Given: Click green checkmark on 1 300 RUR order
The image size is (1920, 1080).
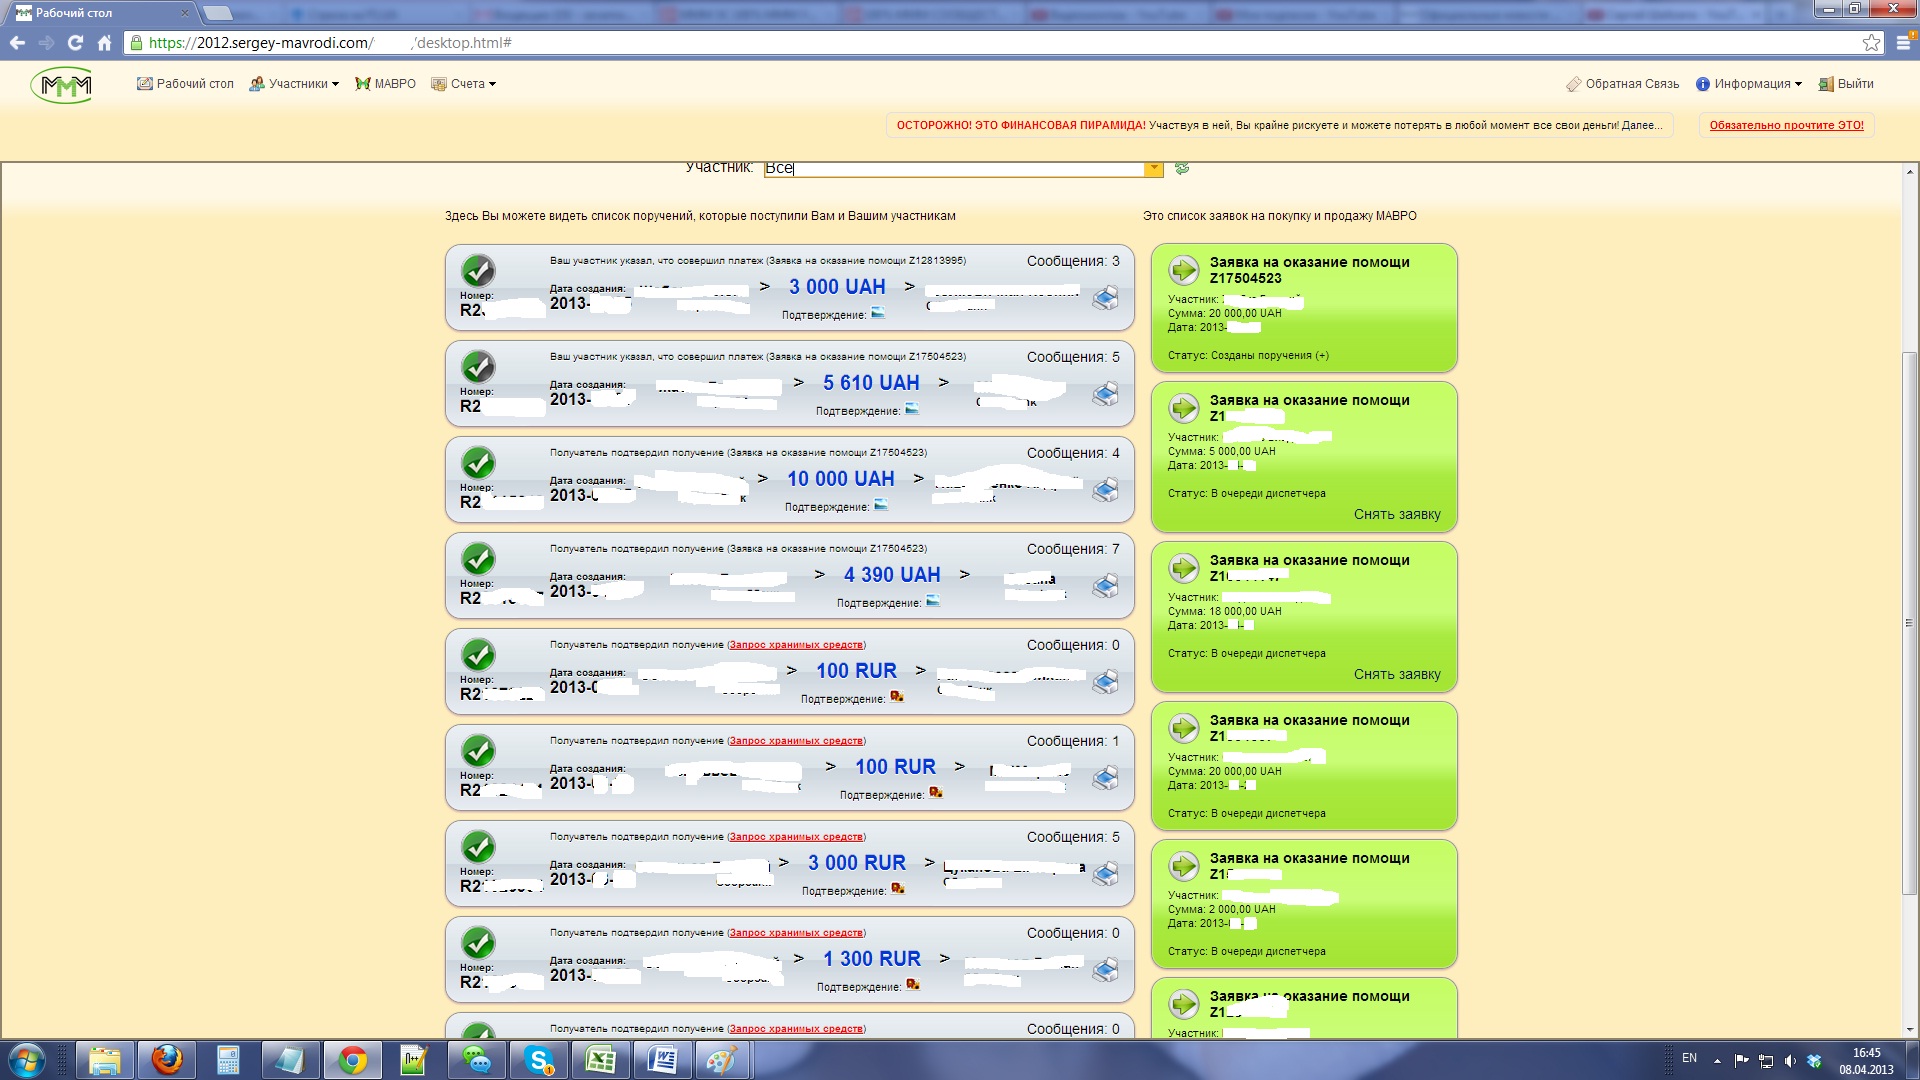Looking at the screenshot, I should tap(478, 942).
